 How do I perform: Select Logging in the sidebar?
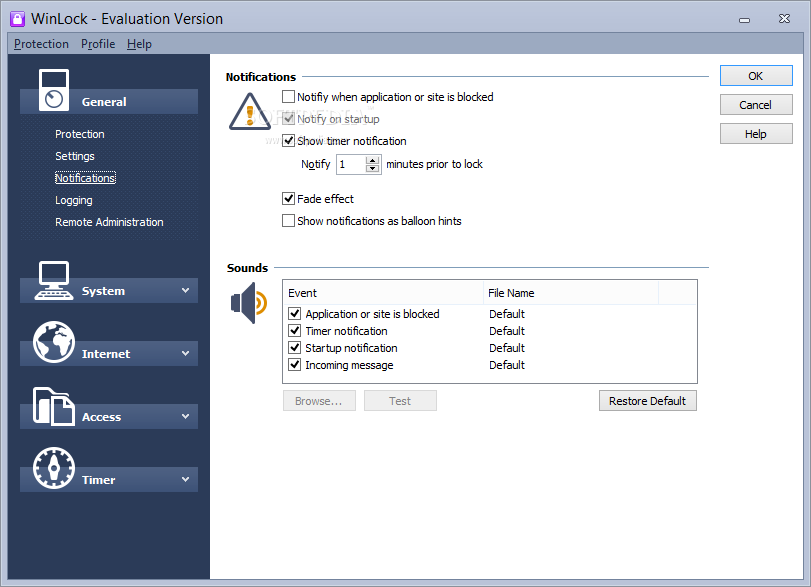(x=74, y=200)
